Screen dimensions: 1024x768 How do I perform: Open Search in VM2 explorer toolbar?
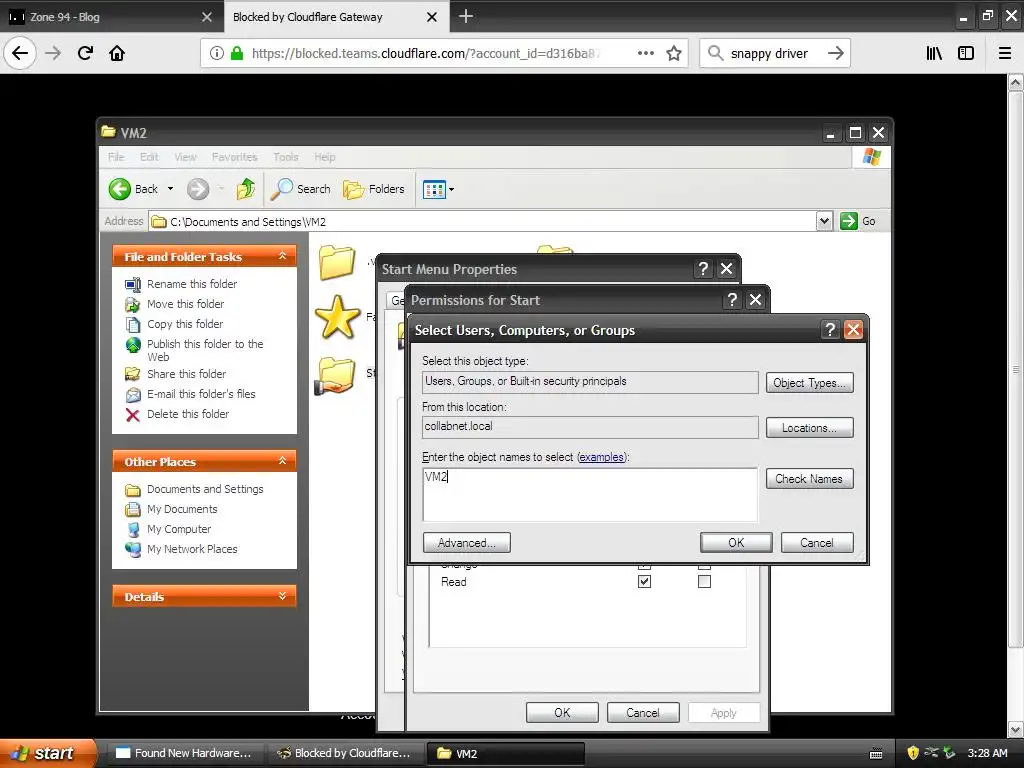tap(301, 189)
